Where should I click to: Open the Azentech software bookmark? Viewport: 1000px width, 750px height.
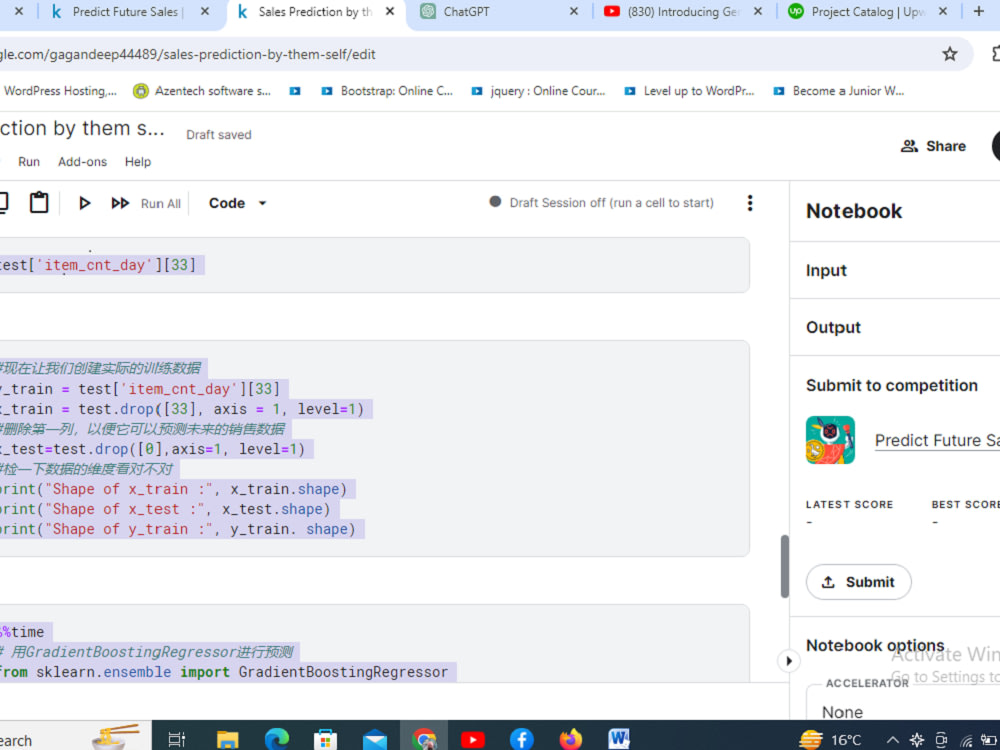tap(202, 91)
